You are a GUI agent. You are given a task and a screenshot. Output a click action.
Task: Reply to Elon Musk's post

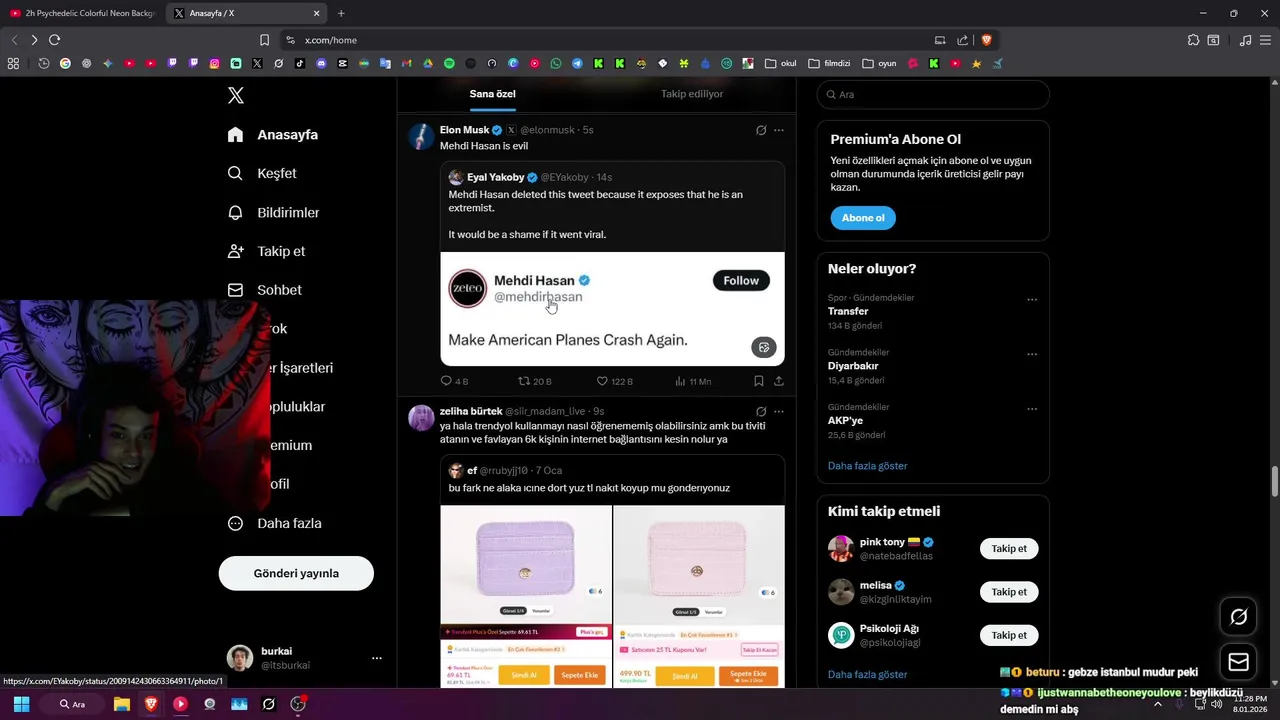click(x=454, y=381)
